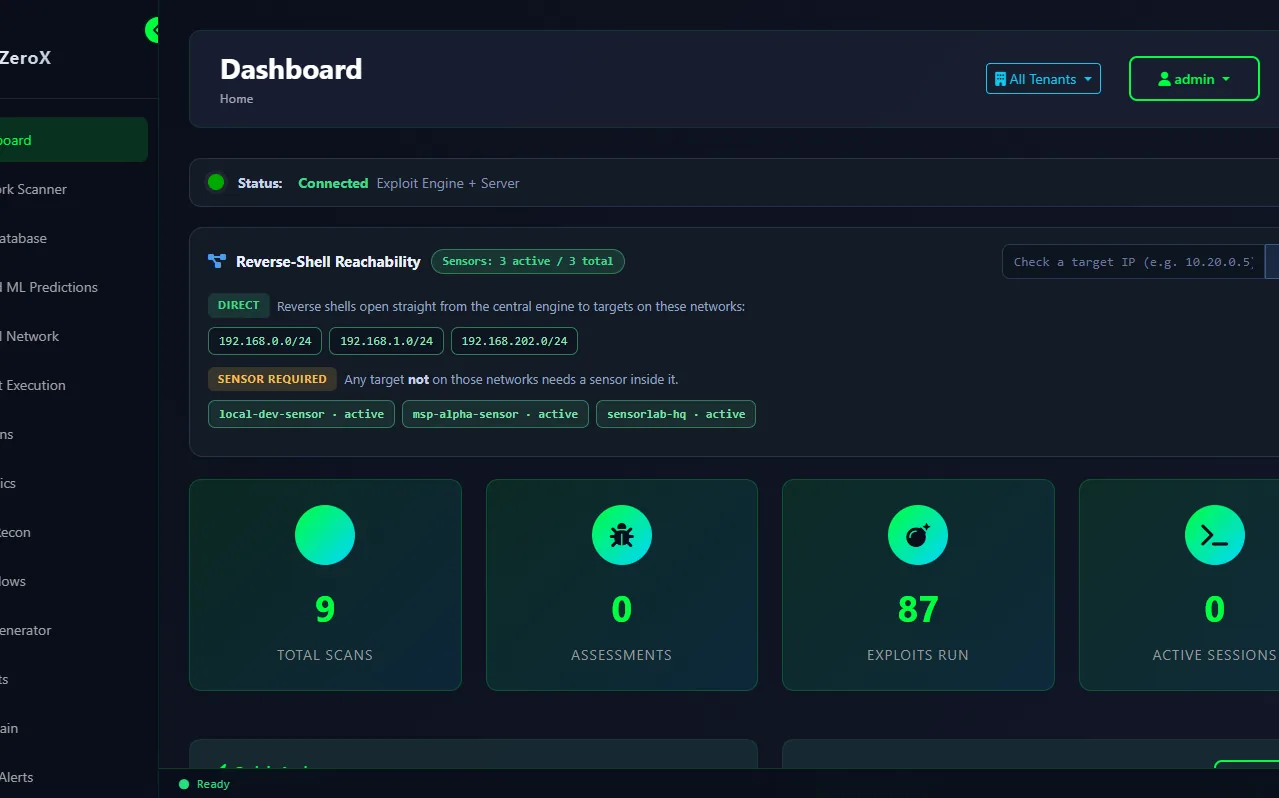This screenshot has height=798, width=1279.
Task: Click the ZeroX logo text
Action: pos(25,58)
